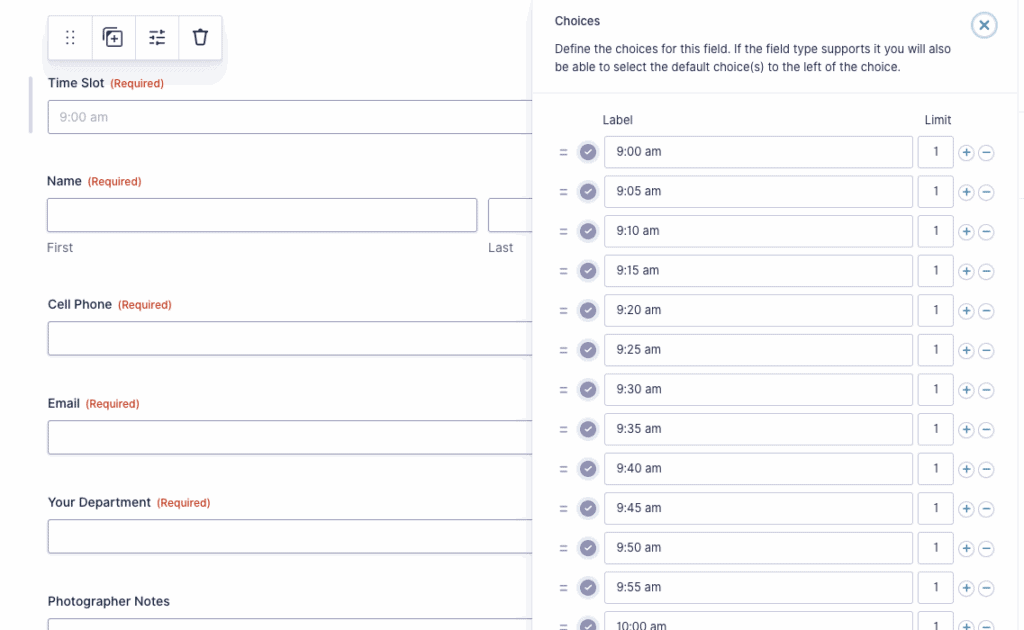
Task: Toggle default selection for 9:20 am
Action: click(x=588, y=311)
